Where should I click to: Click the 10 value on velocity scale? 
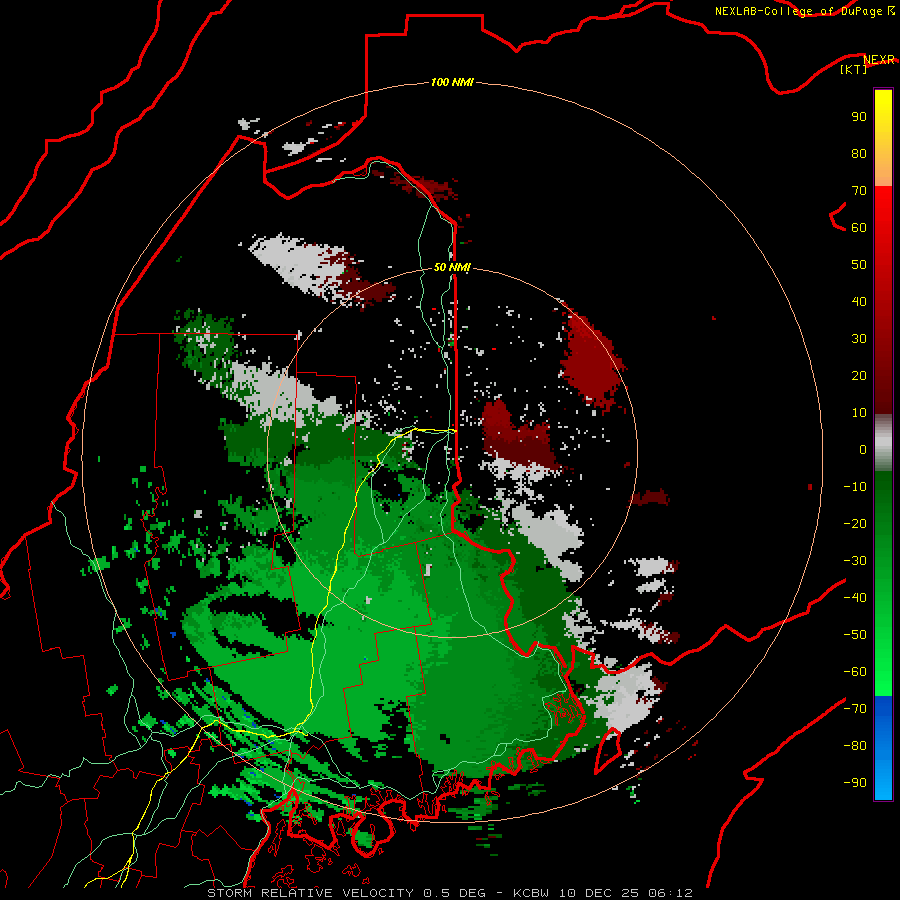pos(859,413)
